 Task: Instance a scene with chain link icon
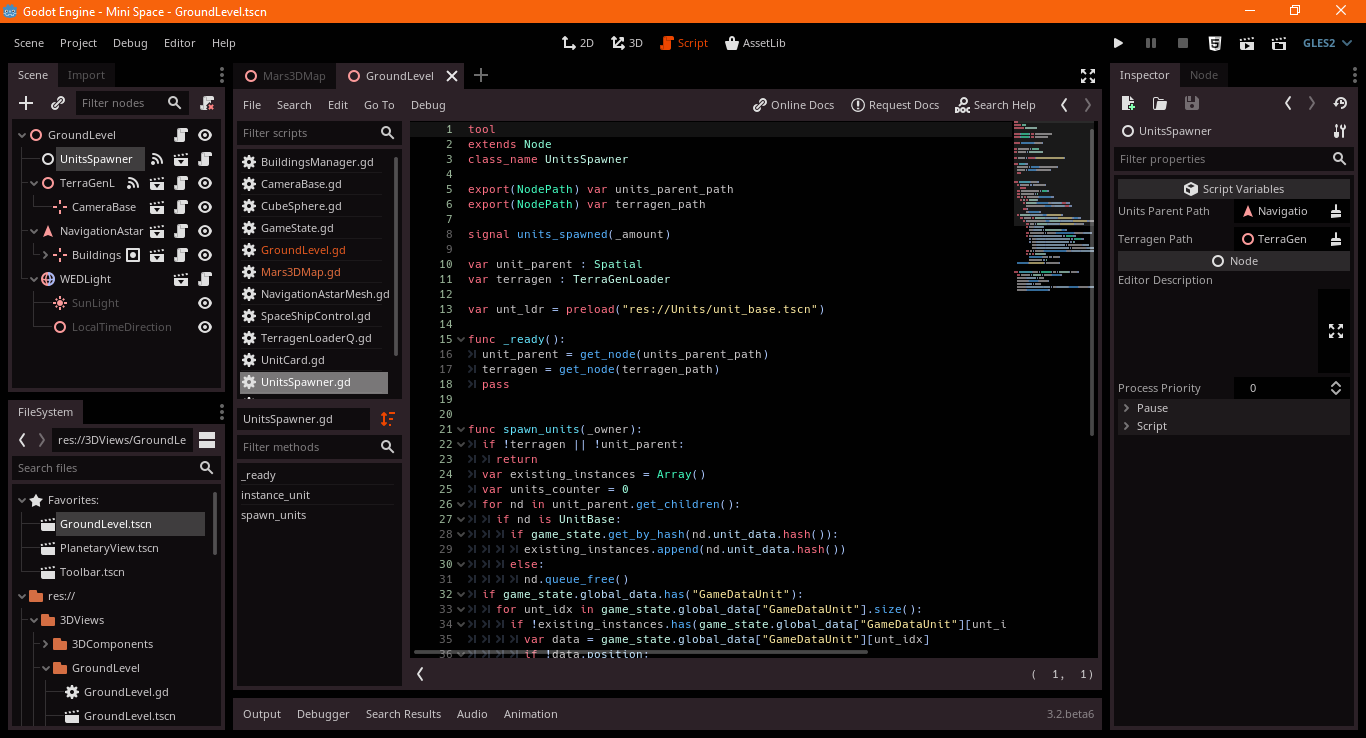tap(58, 103)
